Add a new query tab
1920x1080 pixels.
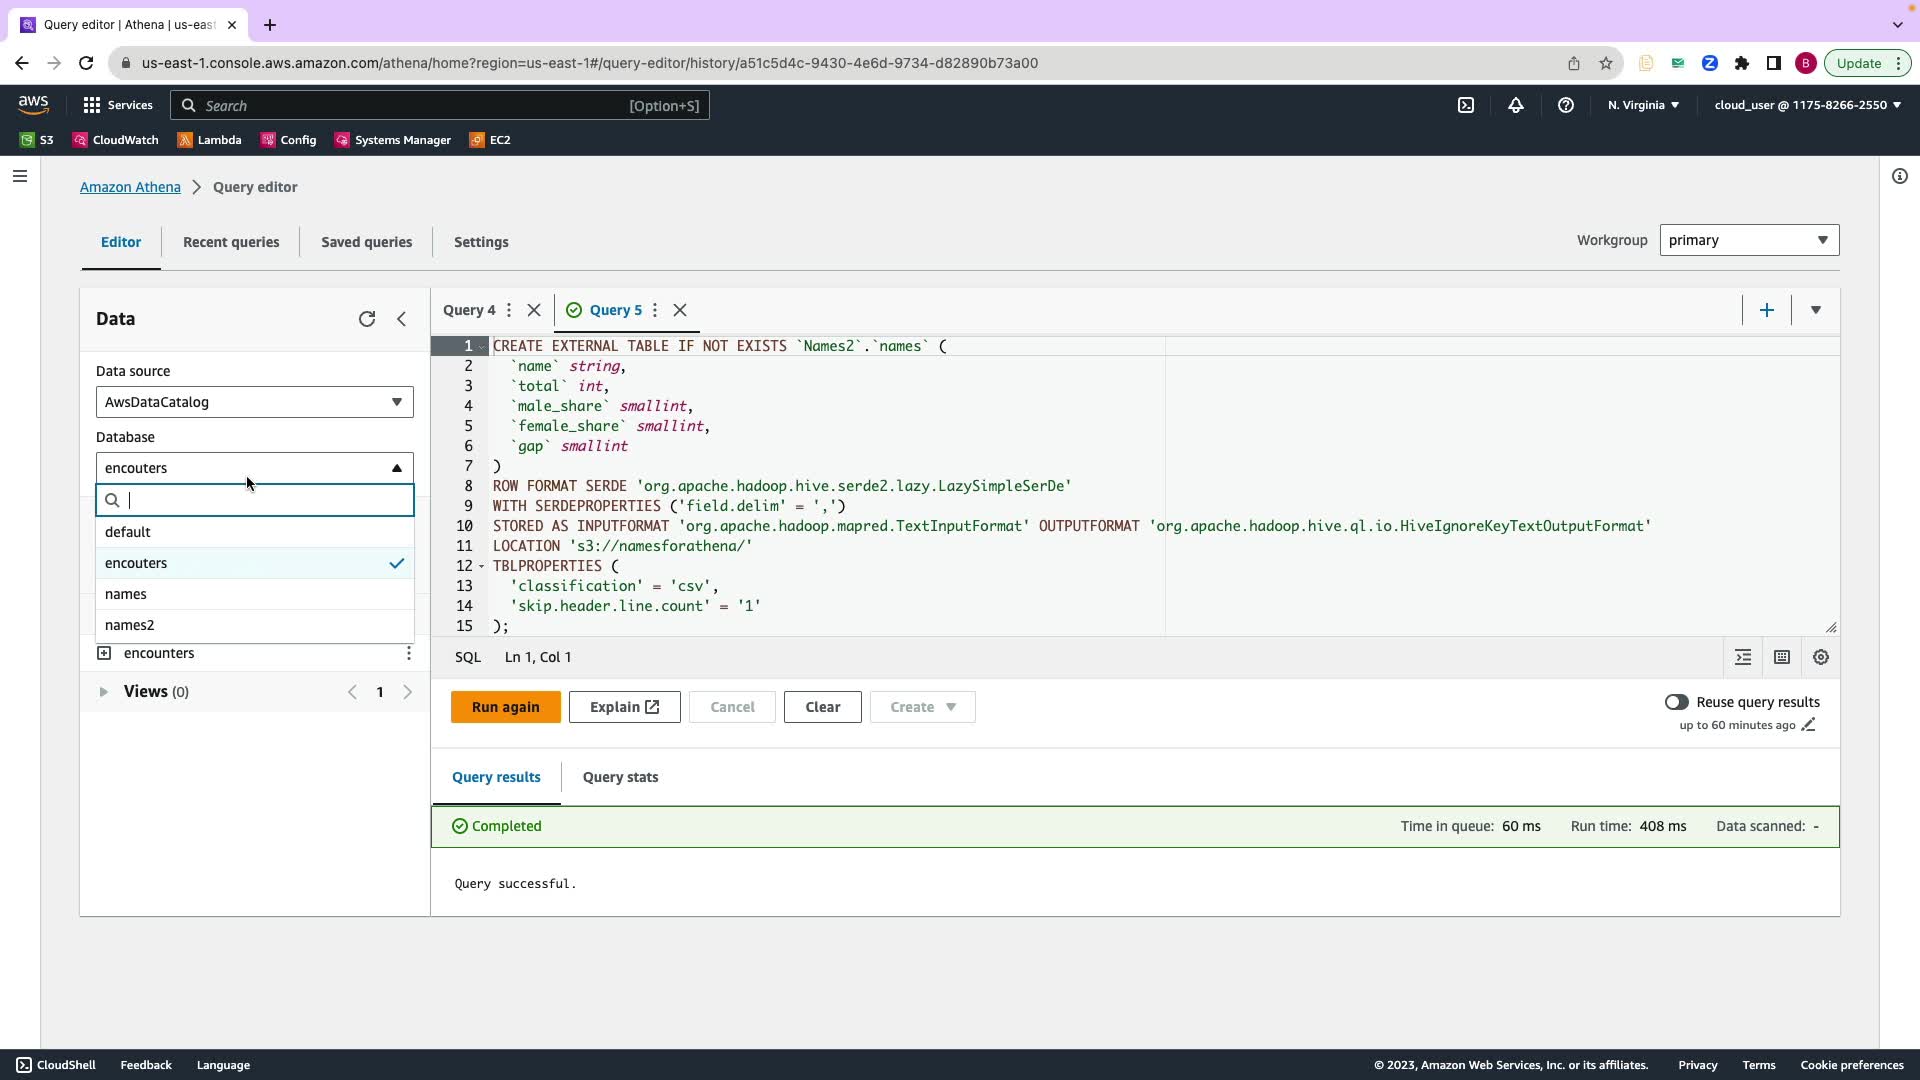point(1767,310)
